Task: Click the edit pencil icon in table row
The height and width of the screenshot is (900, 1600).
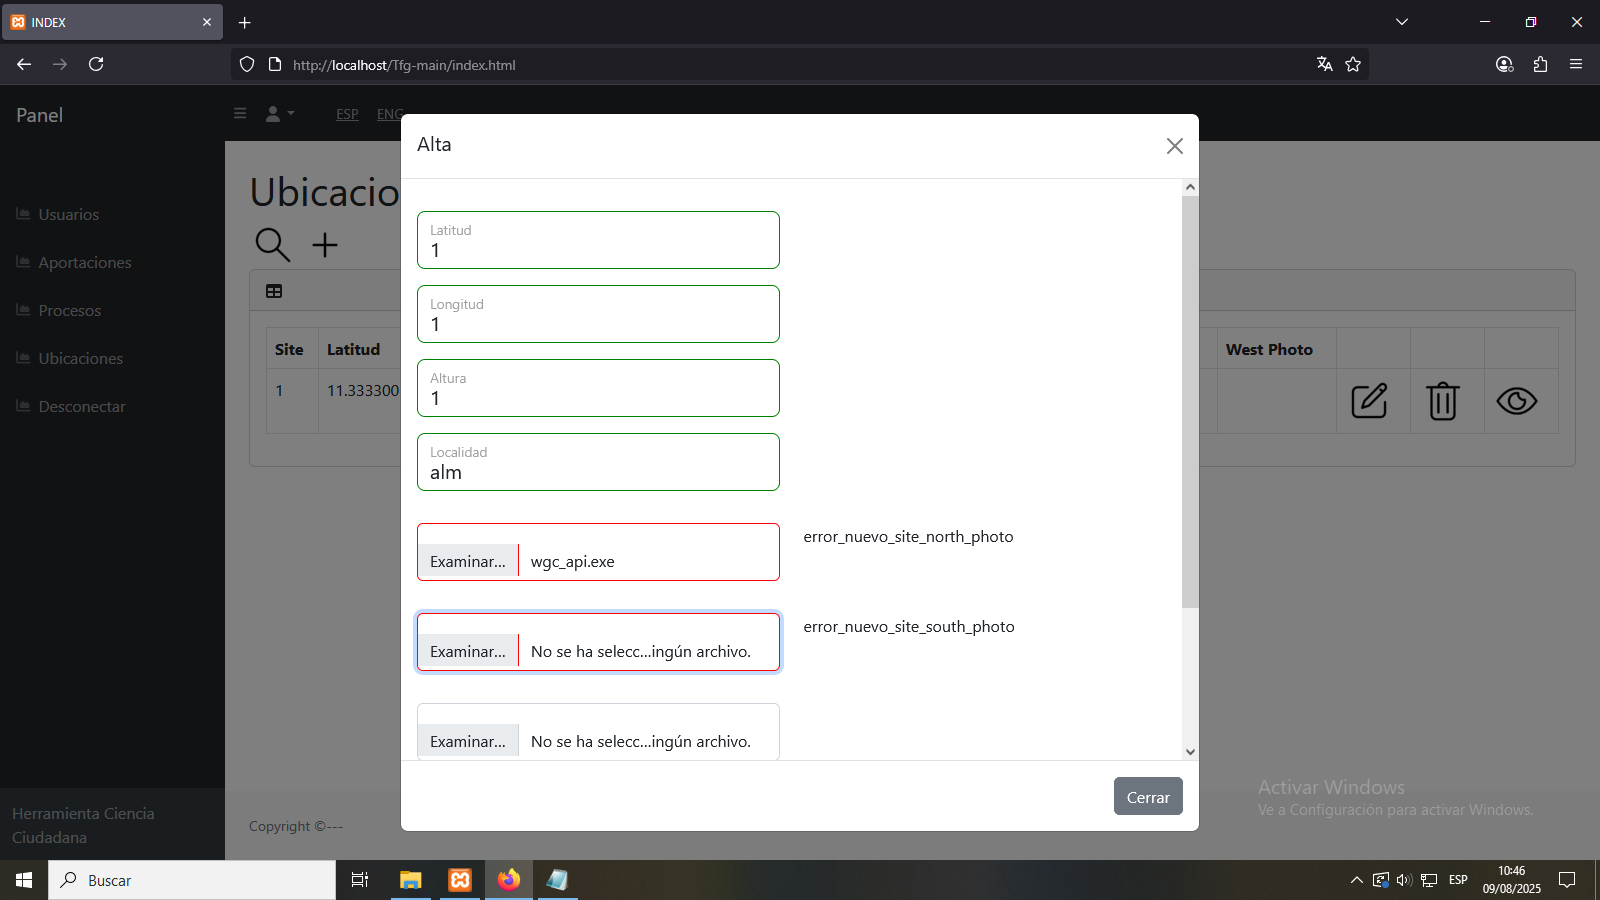Action: [x=1369, y=401]
